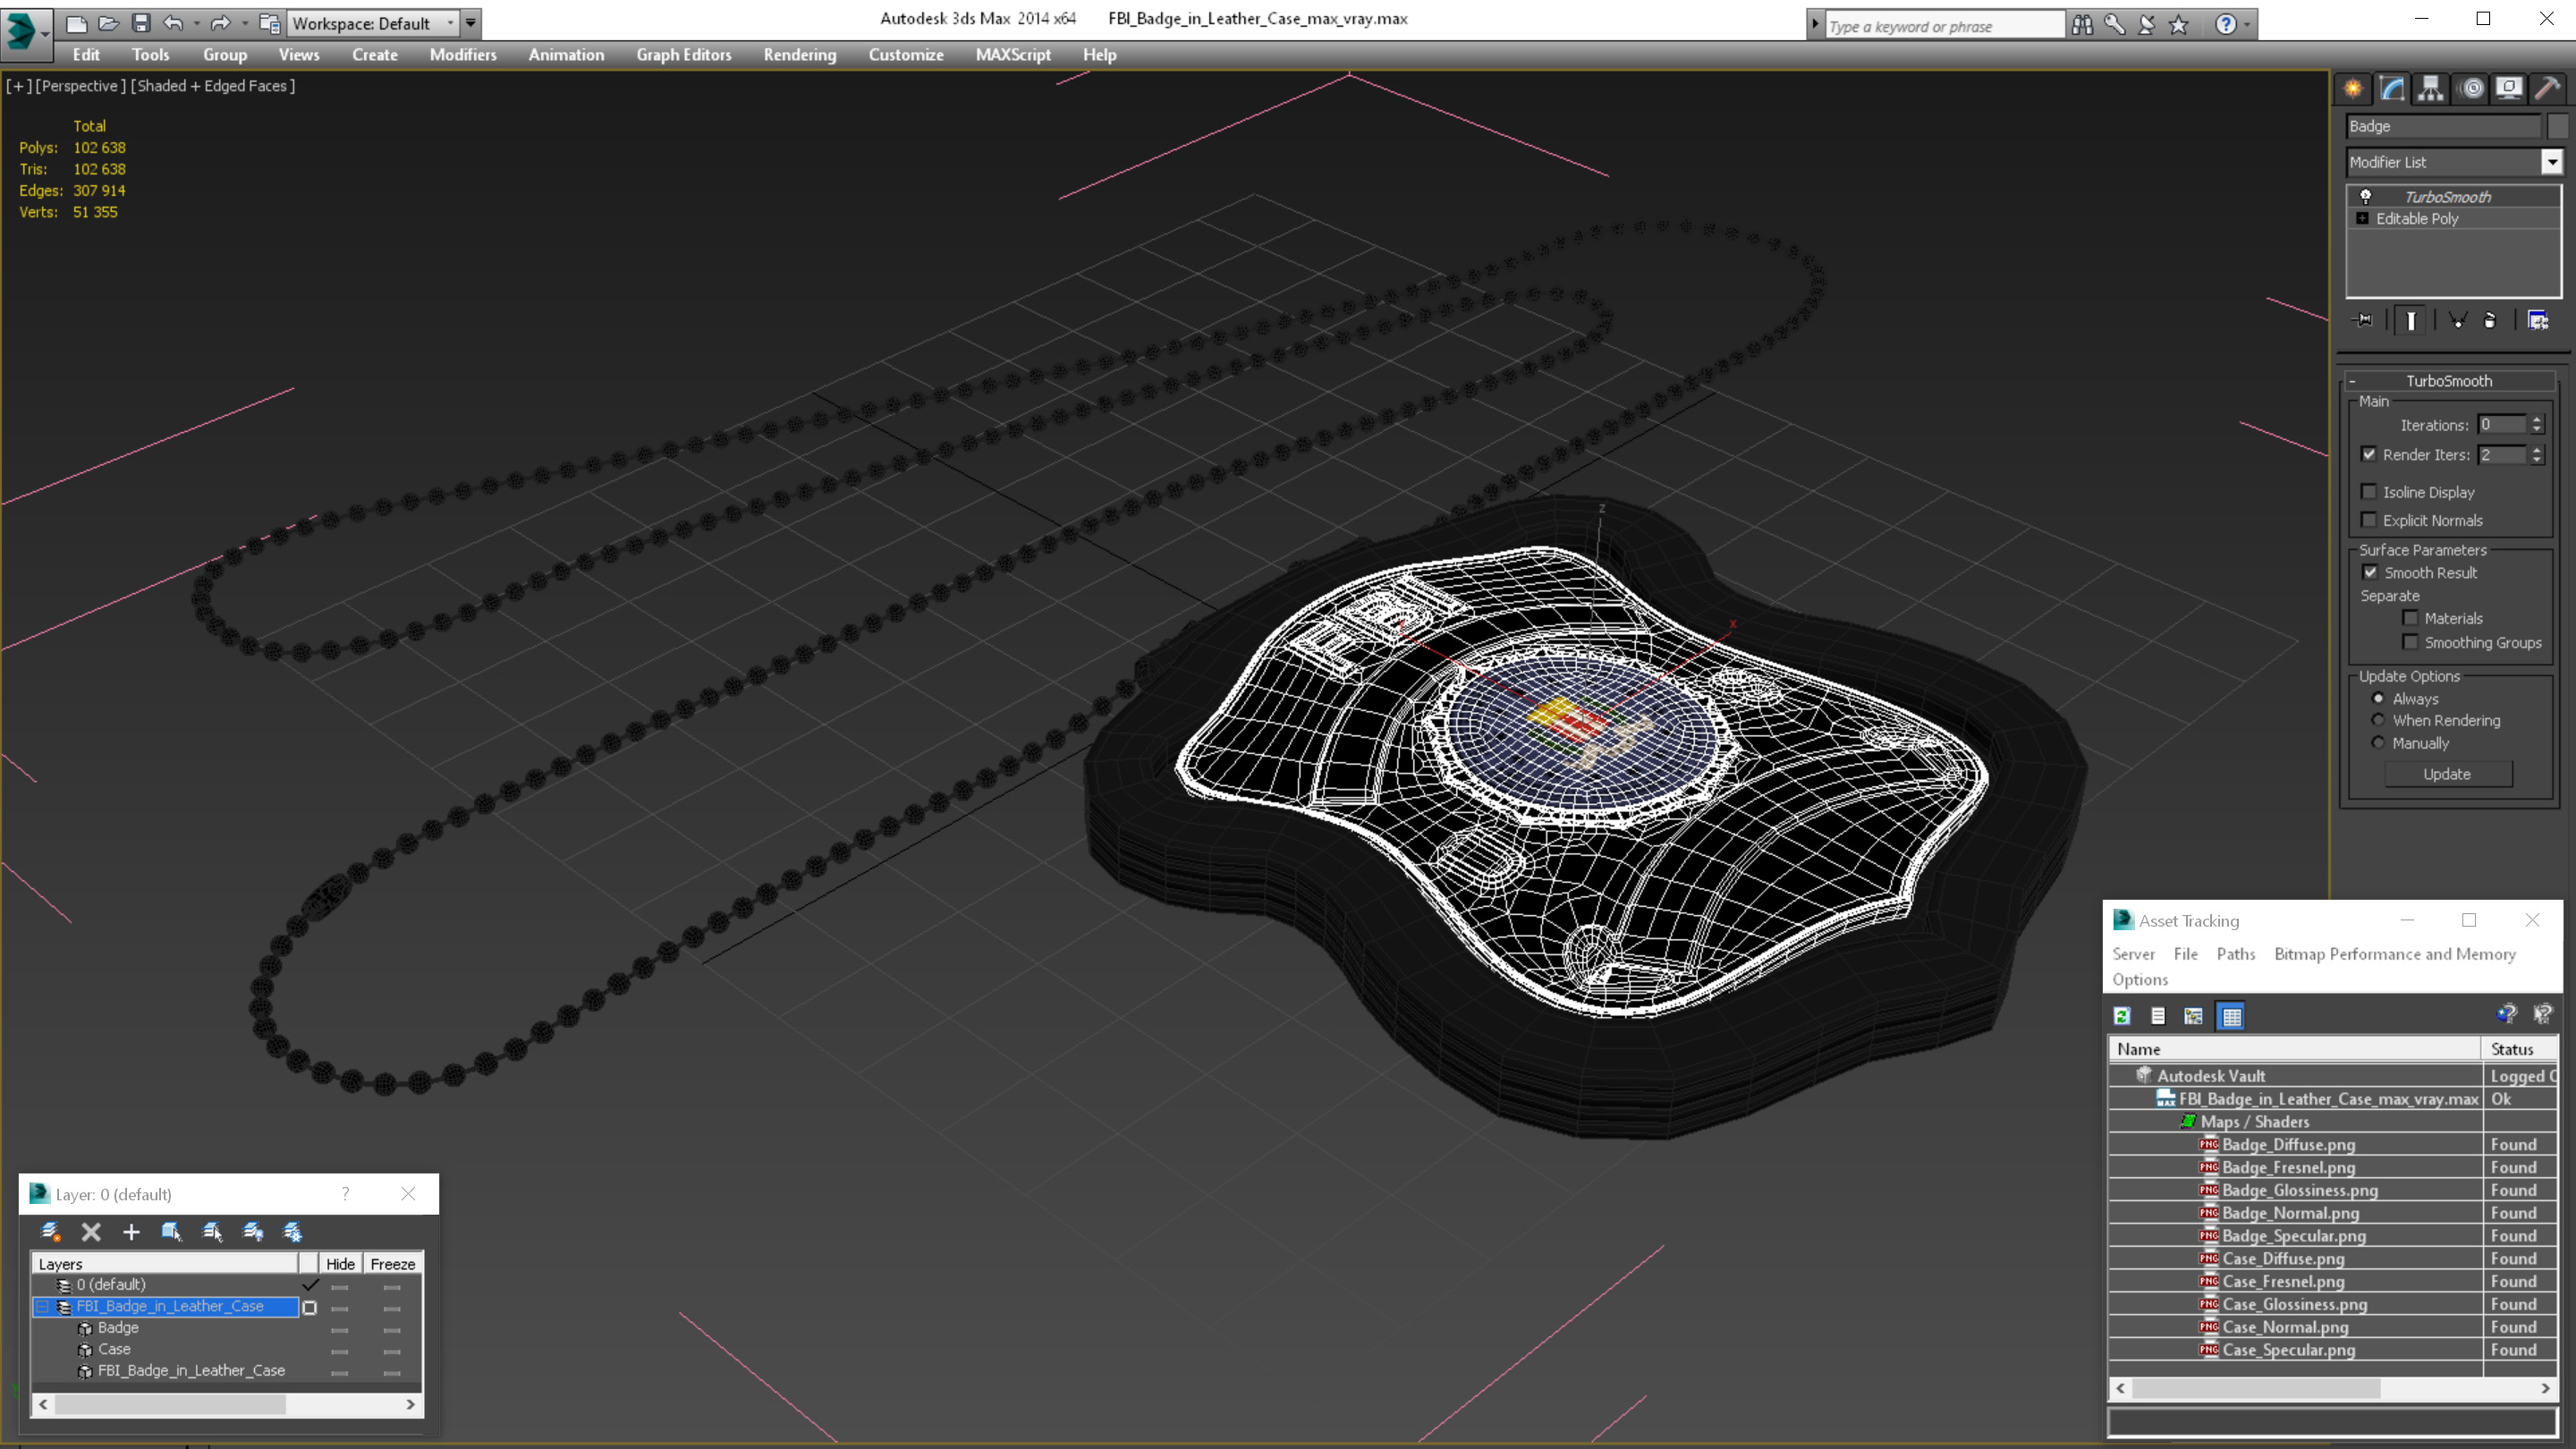Open the Motion command panel tab
2576x1449 pixels.
(2471, 89)
